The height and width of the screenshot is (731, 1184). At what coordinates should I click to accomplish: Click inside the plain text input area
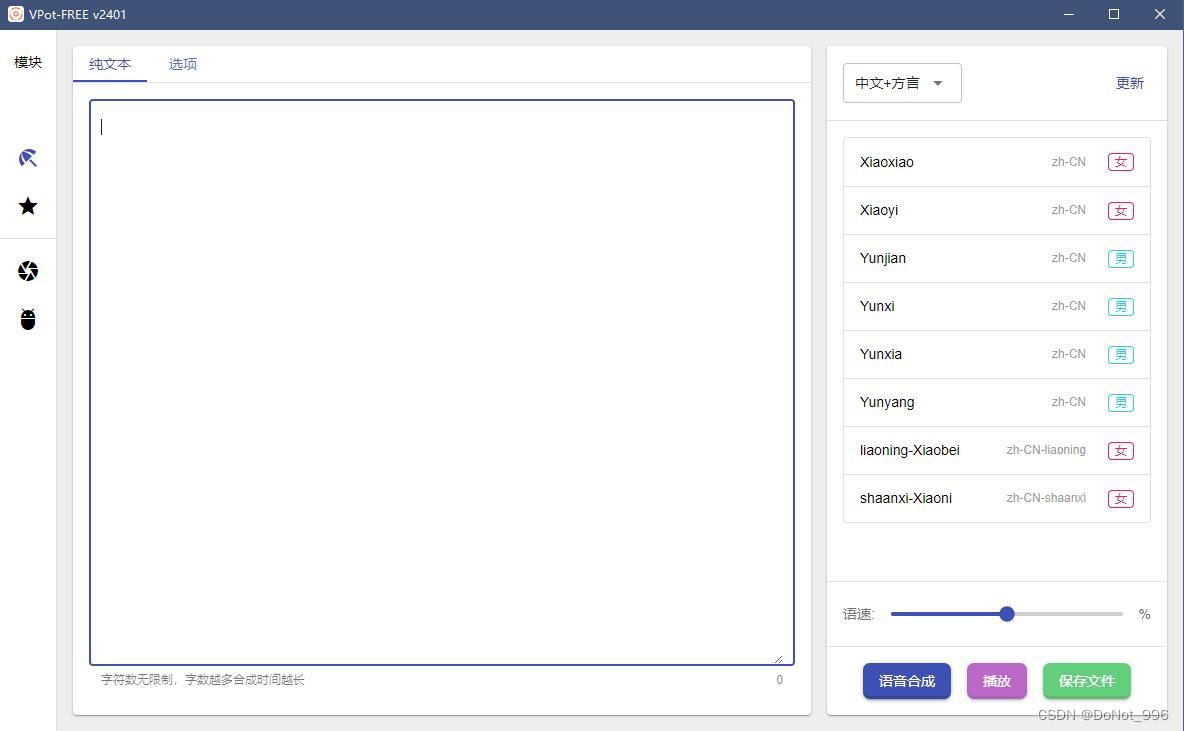pos(442,382)
